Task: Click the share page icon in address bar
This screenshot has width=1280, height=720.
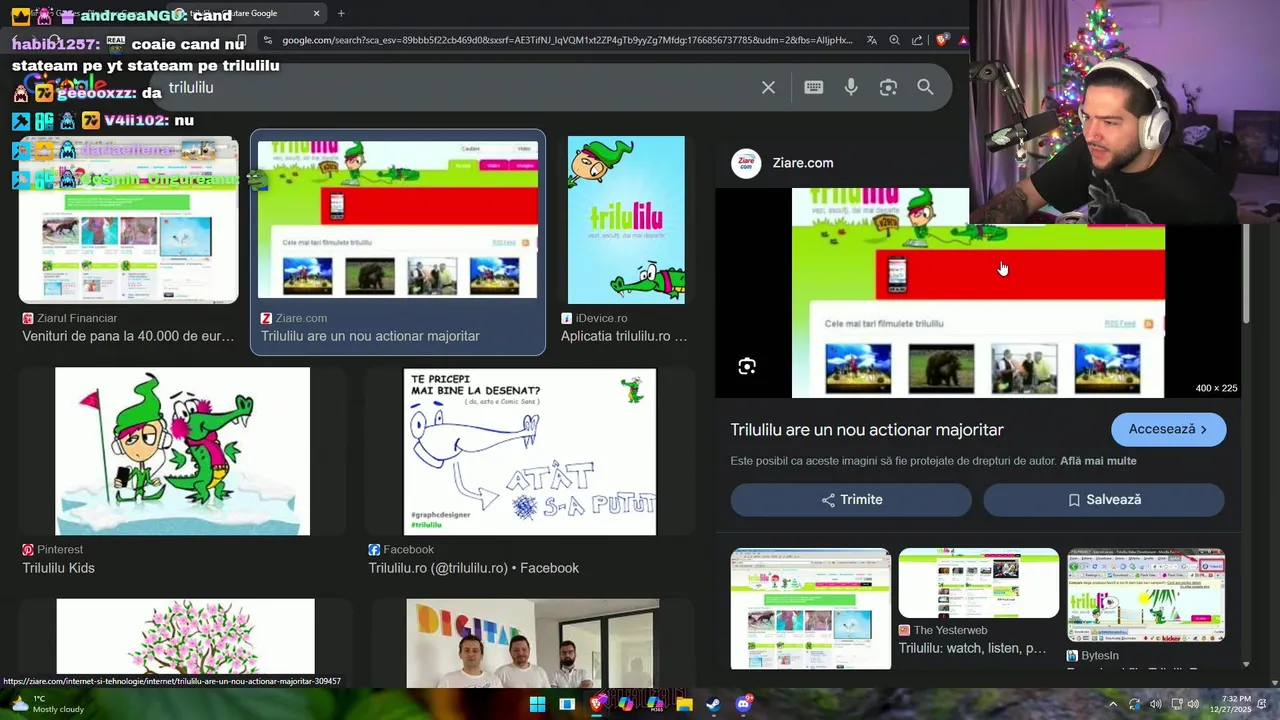Action: tap(918, 40)
